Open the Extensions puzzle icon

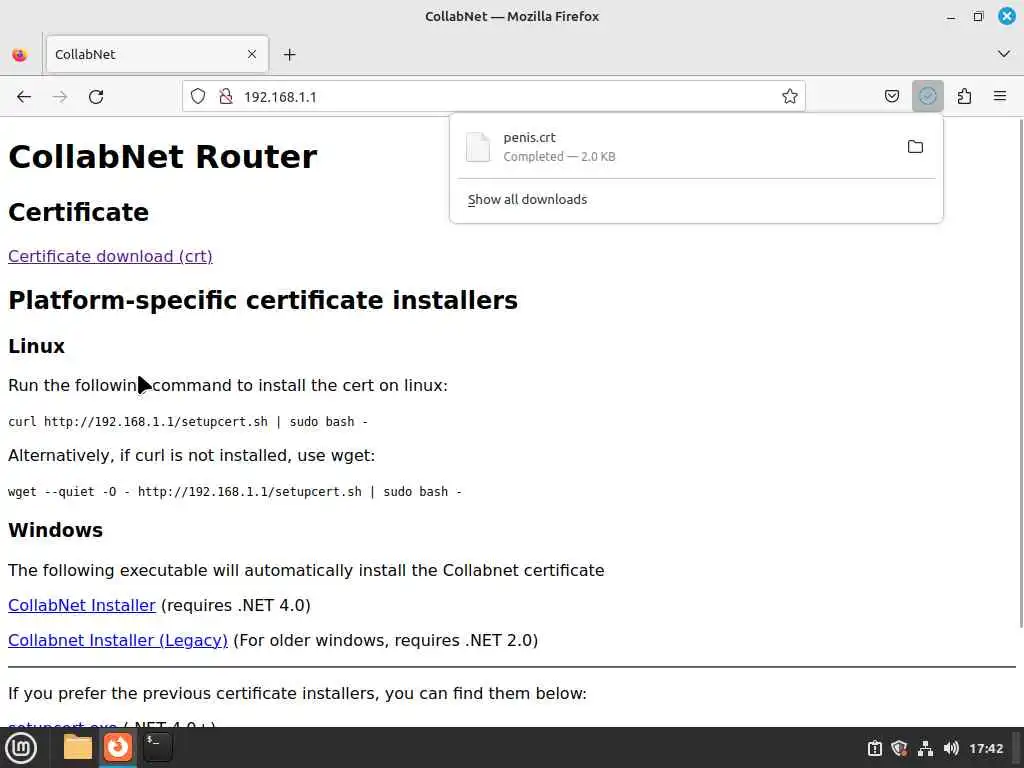point(964,97)
